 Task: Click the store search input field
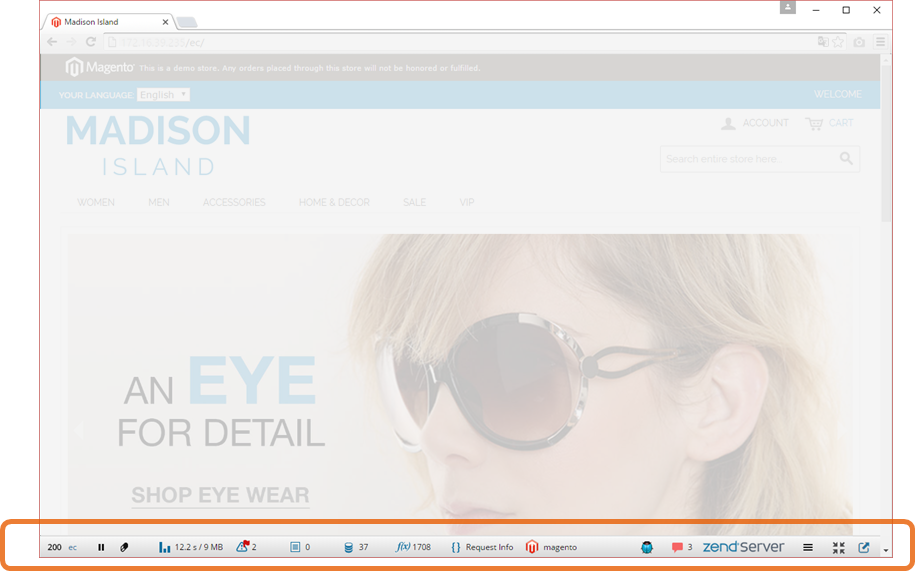(748, 158)
